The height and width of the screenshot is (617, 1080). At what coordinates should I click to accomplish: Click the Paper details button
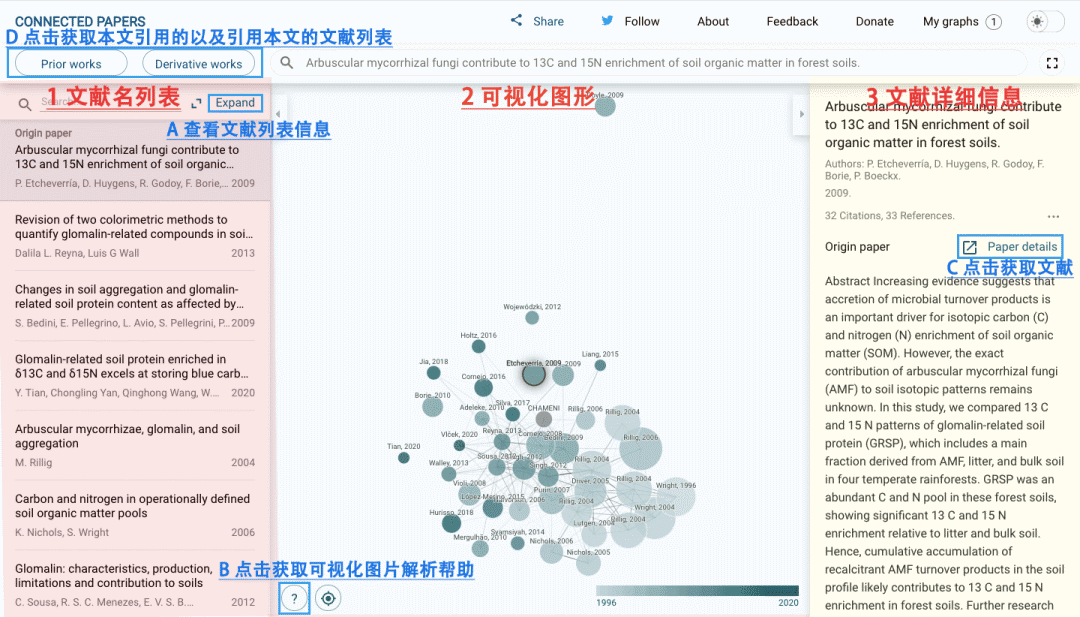point(1010,247)
